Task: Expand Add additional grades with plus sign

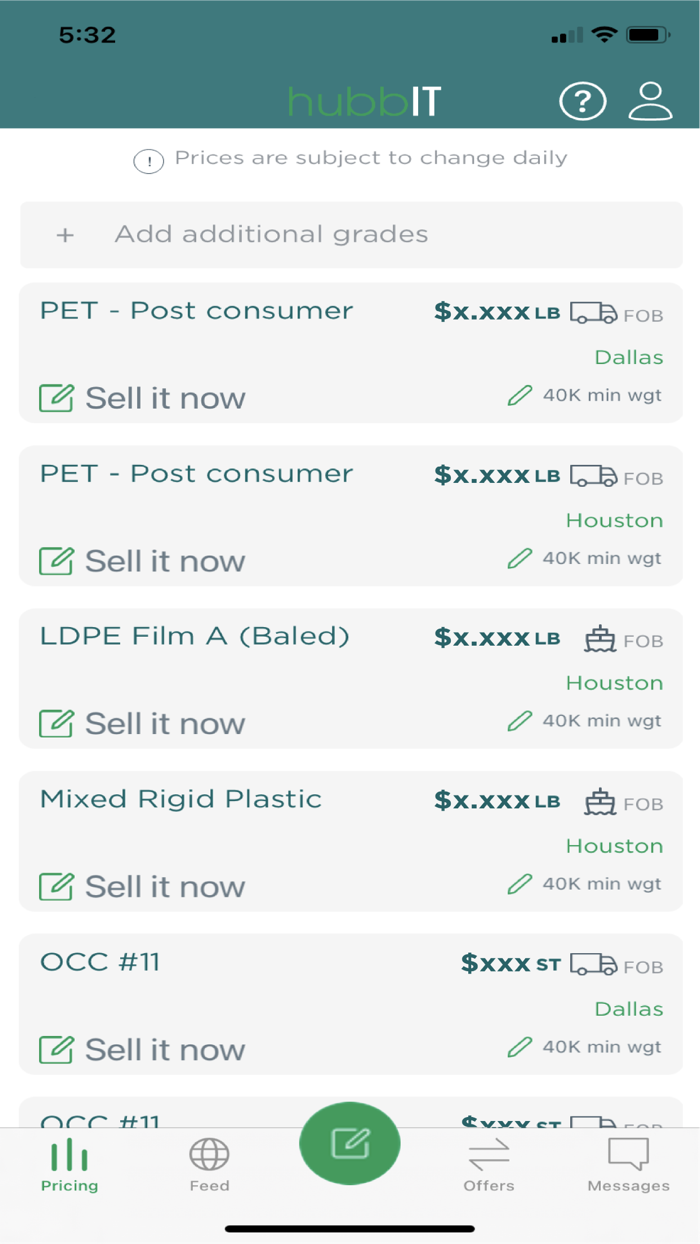Action: 65,235
